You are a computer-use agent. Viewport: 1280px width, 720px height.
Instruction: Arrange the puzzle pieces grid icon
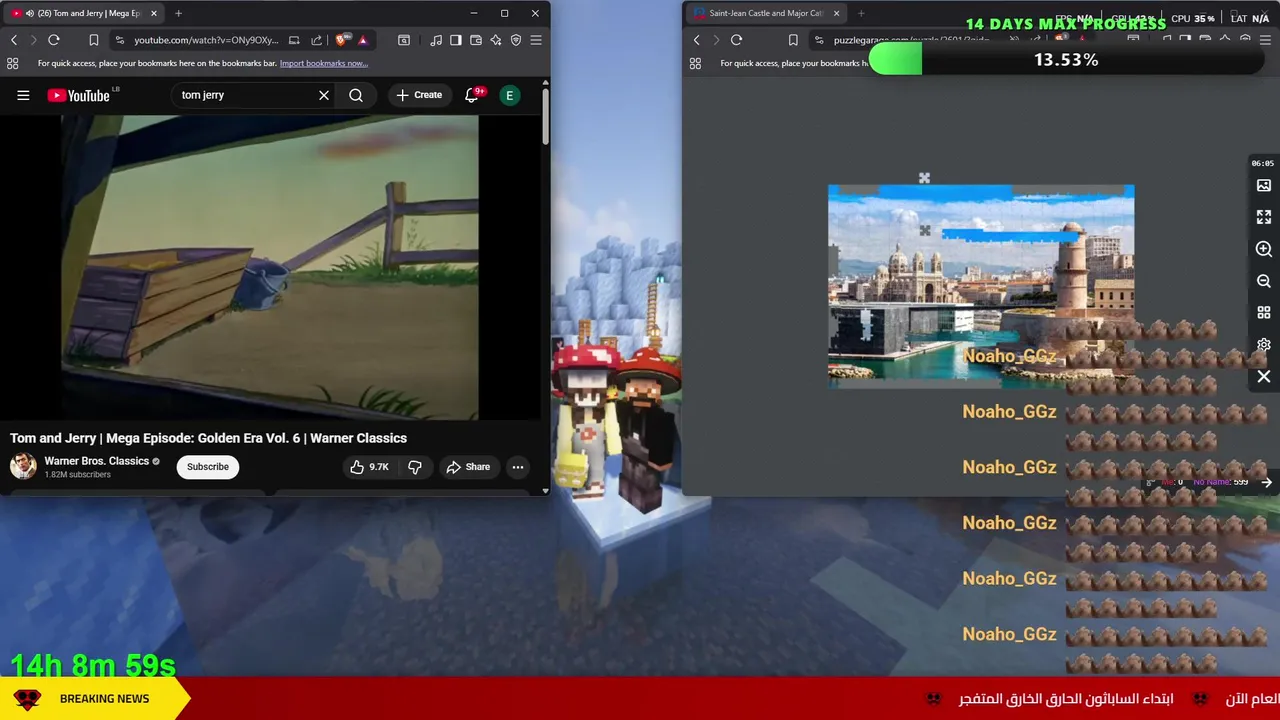[1264, 313]
